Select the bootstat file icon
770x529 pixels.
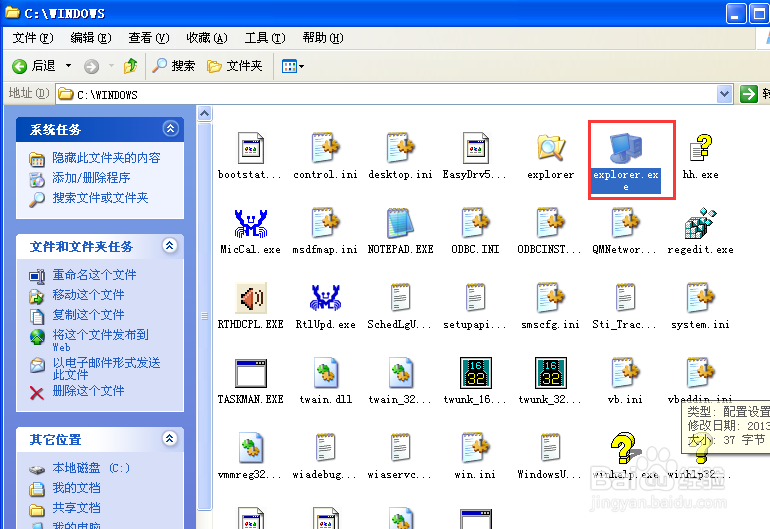click(x=251, y=148)
